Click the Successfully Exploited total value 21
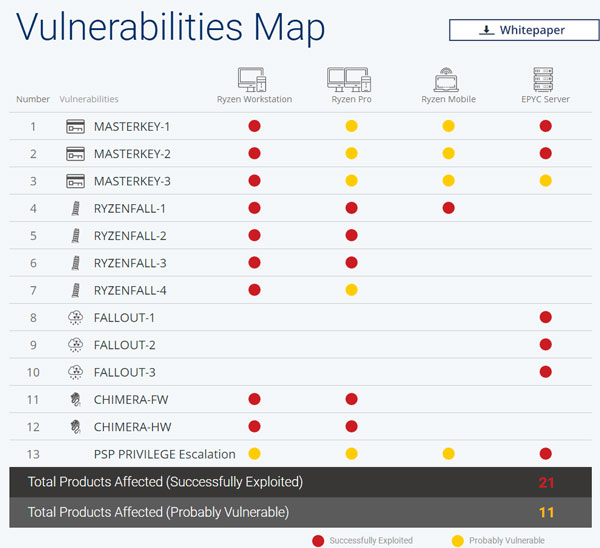 (x=546, y=483)
